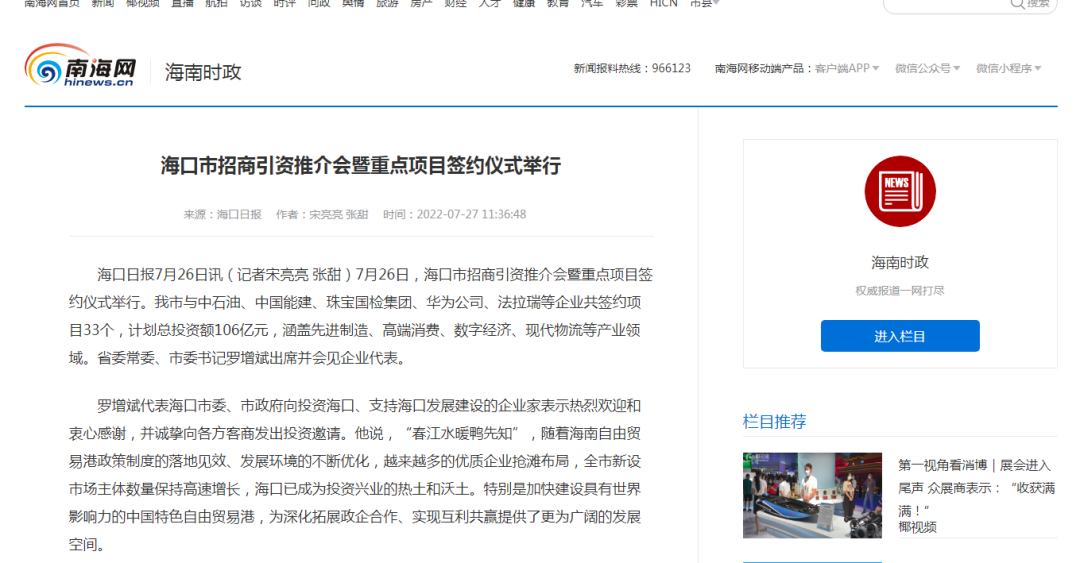
Task: Expand the 微信公众号 dropdown
Action: point(927,68)
